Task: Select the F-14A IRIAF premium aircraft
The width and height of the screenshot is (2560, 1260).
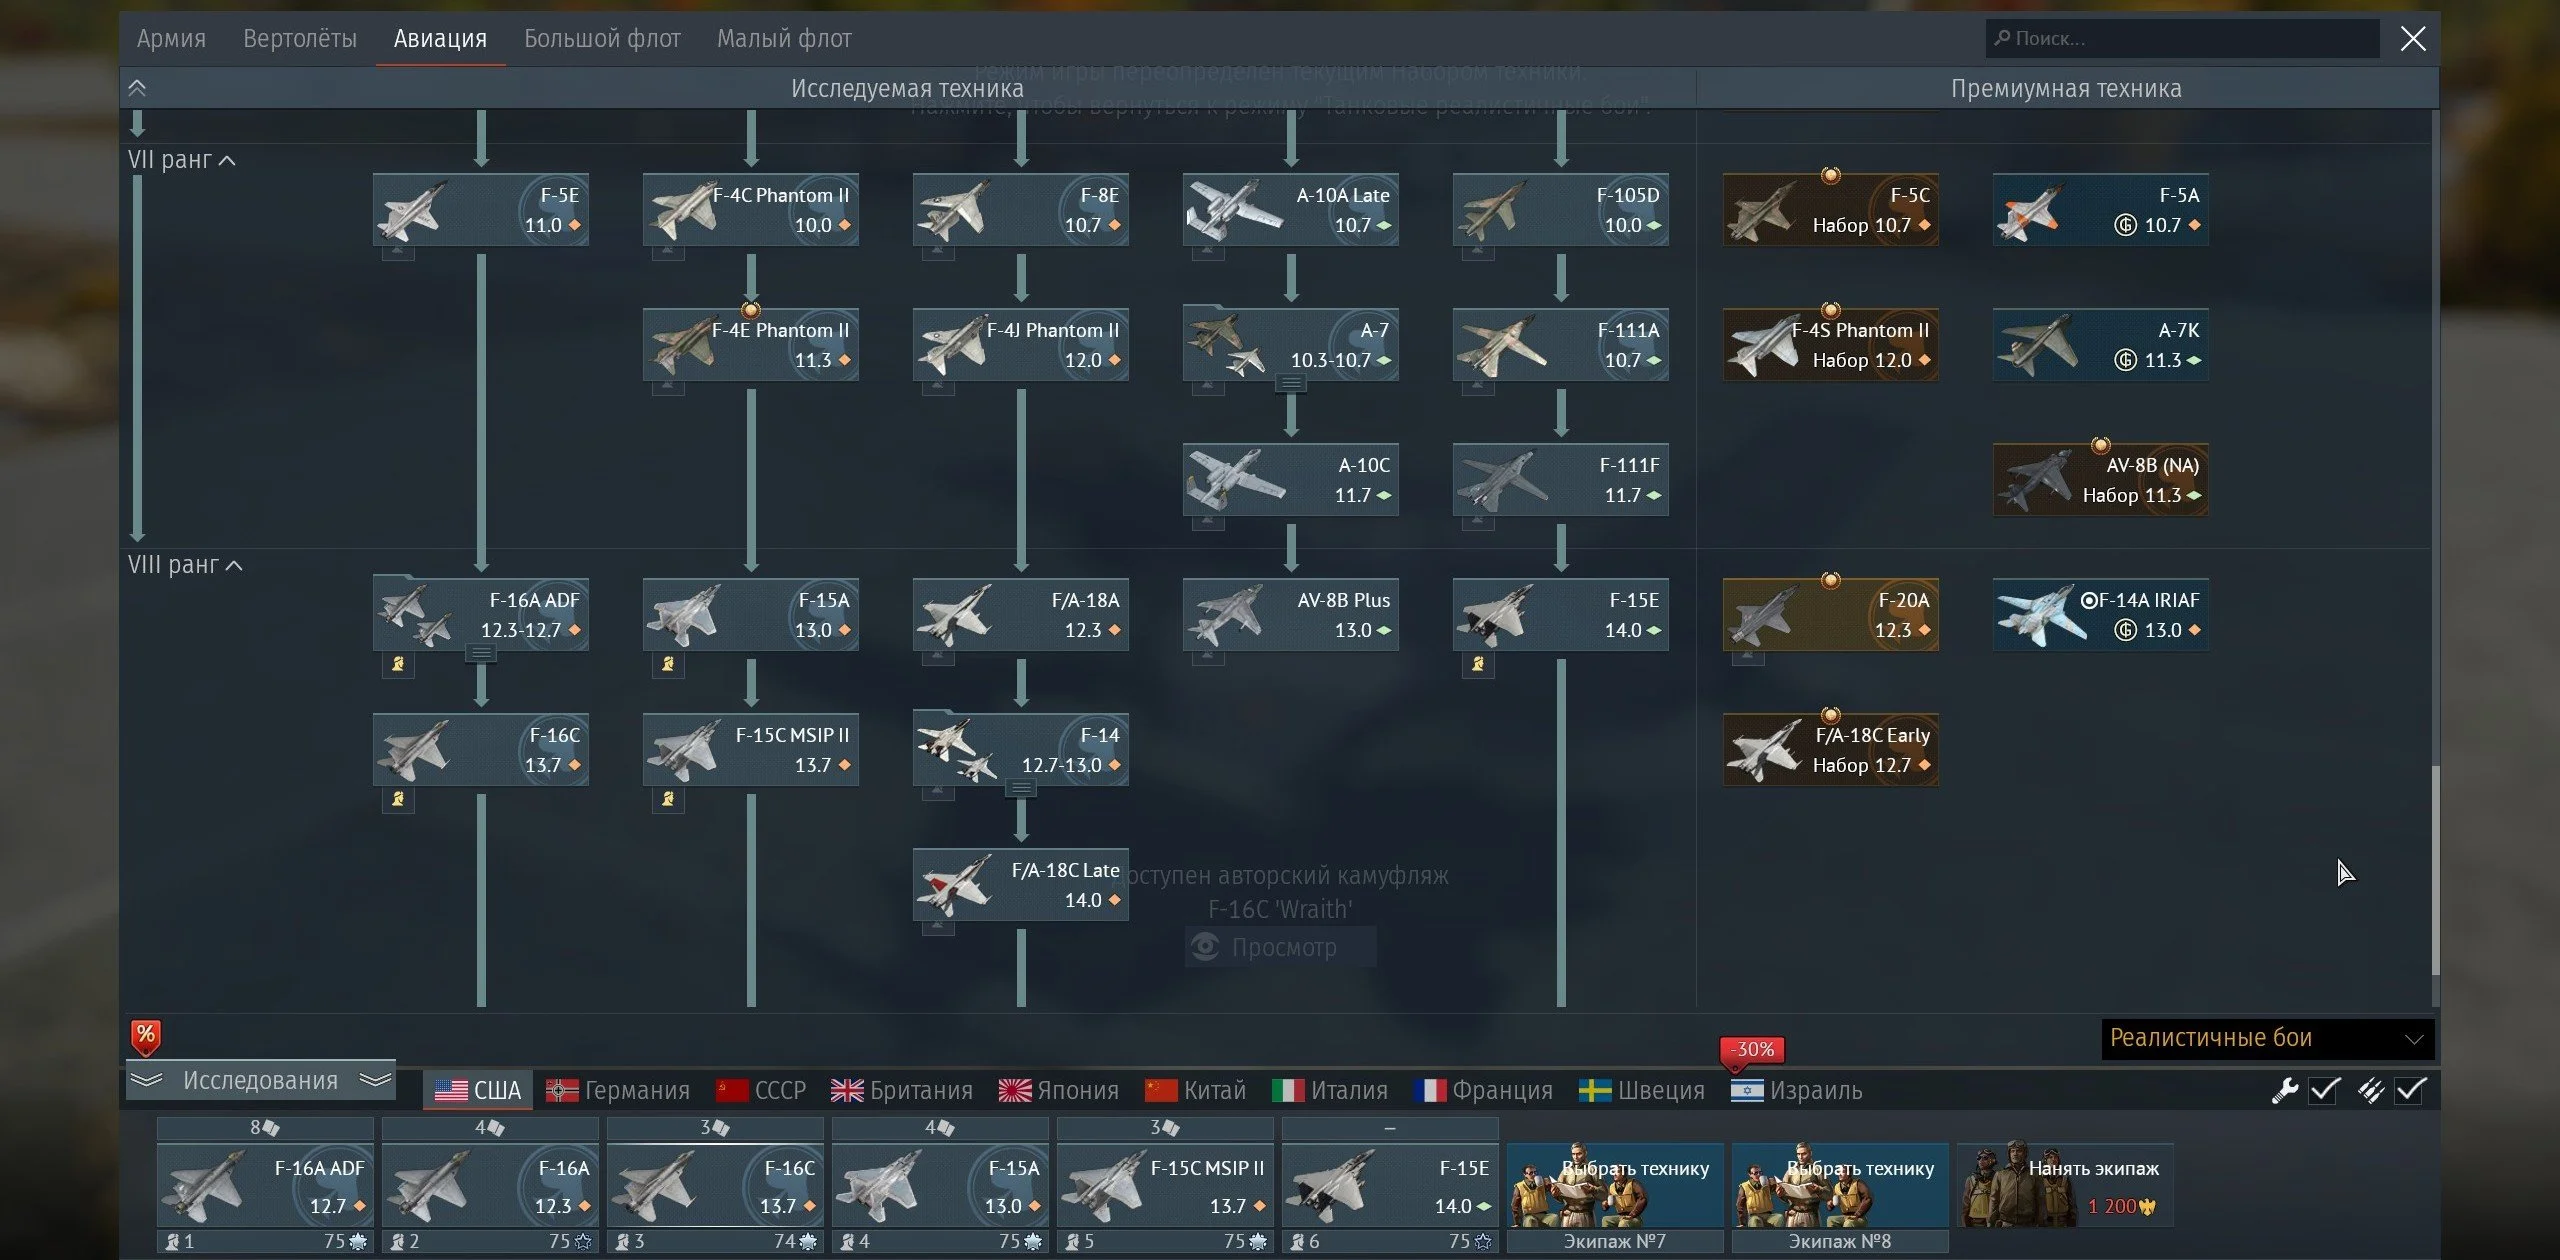Action: coord(2100,615)
